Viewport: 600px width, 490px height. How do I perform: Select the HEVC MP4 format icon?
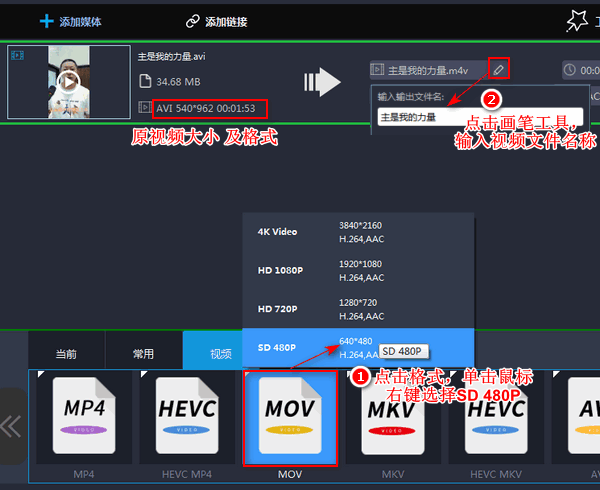[x=187, y=416]
